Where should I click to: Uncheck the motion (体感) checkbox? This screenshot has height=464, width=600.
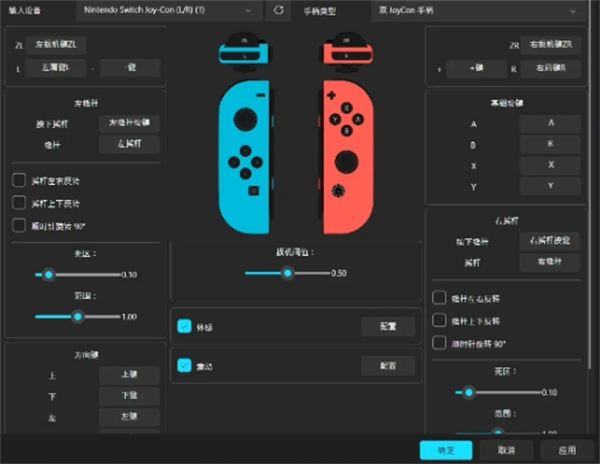click(x=184, y=326)
